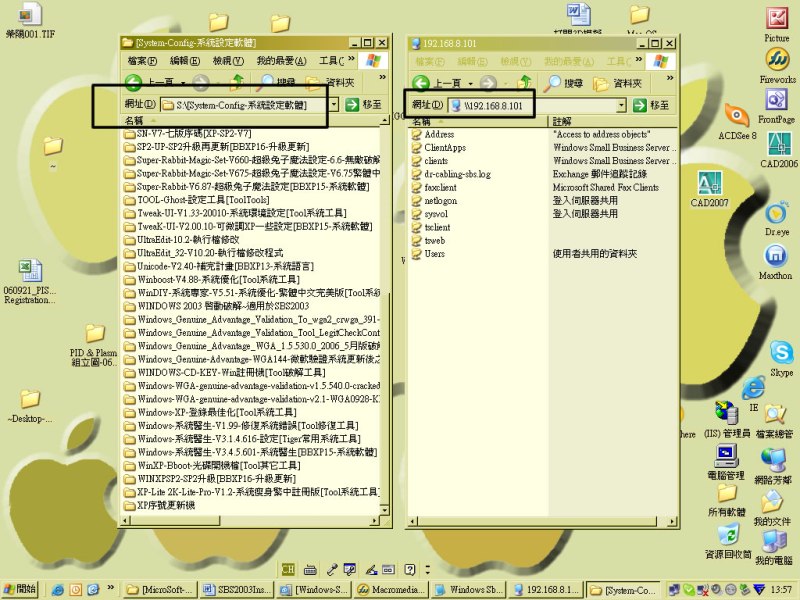Click 移至 Go button in System-Config window
This screenshot has width=800, height=600.
point(363,105)
